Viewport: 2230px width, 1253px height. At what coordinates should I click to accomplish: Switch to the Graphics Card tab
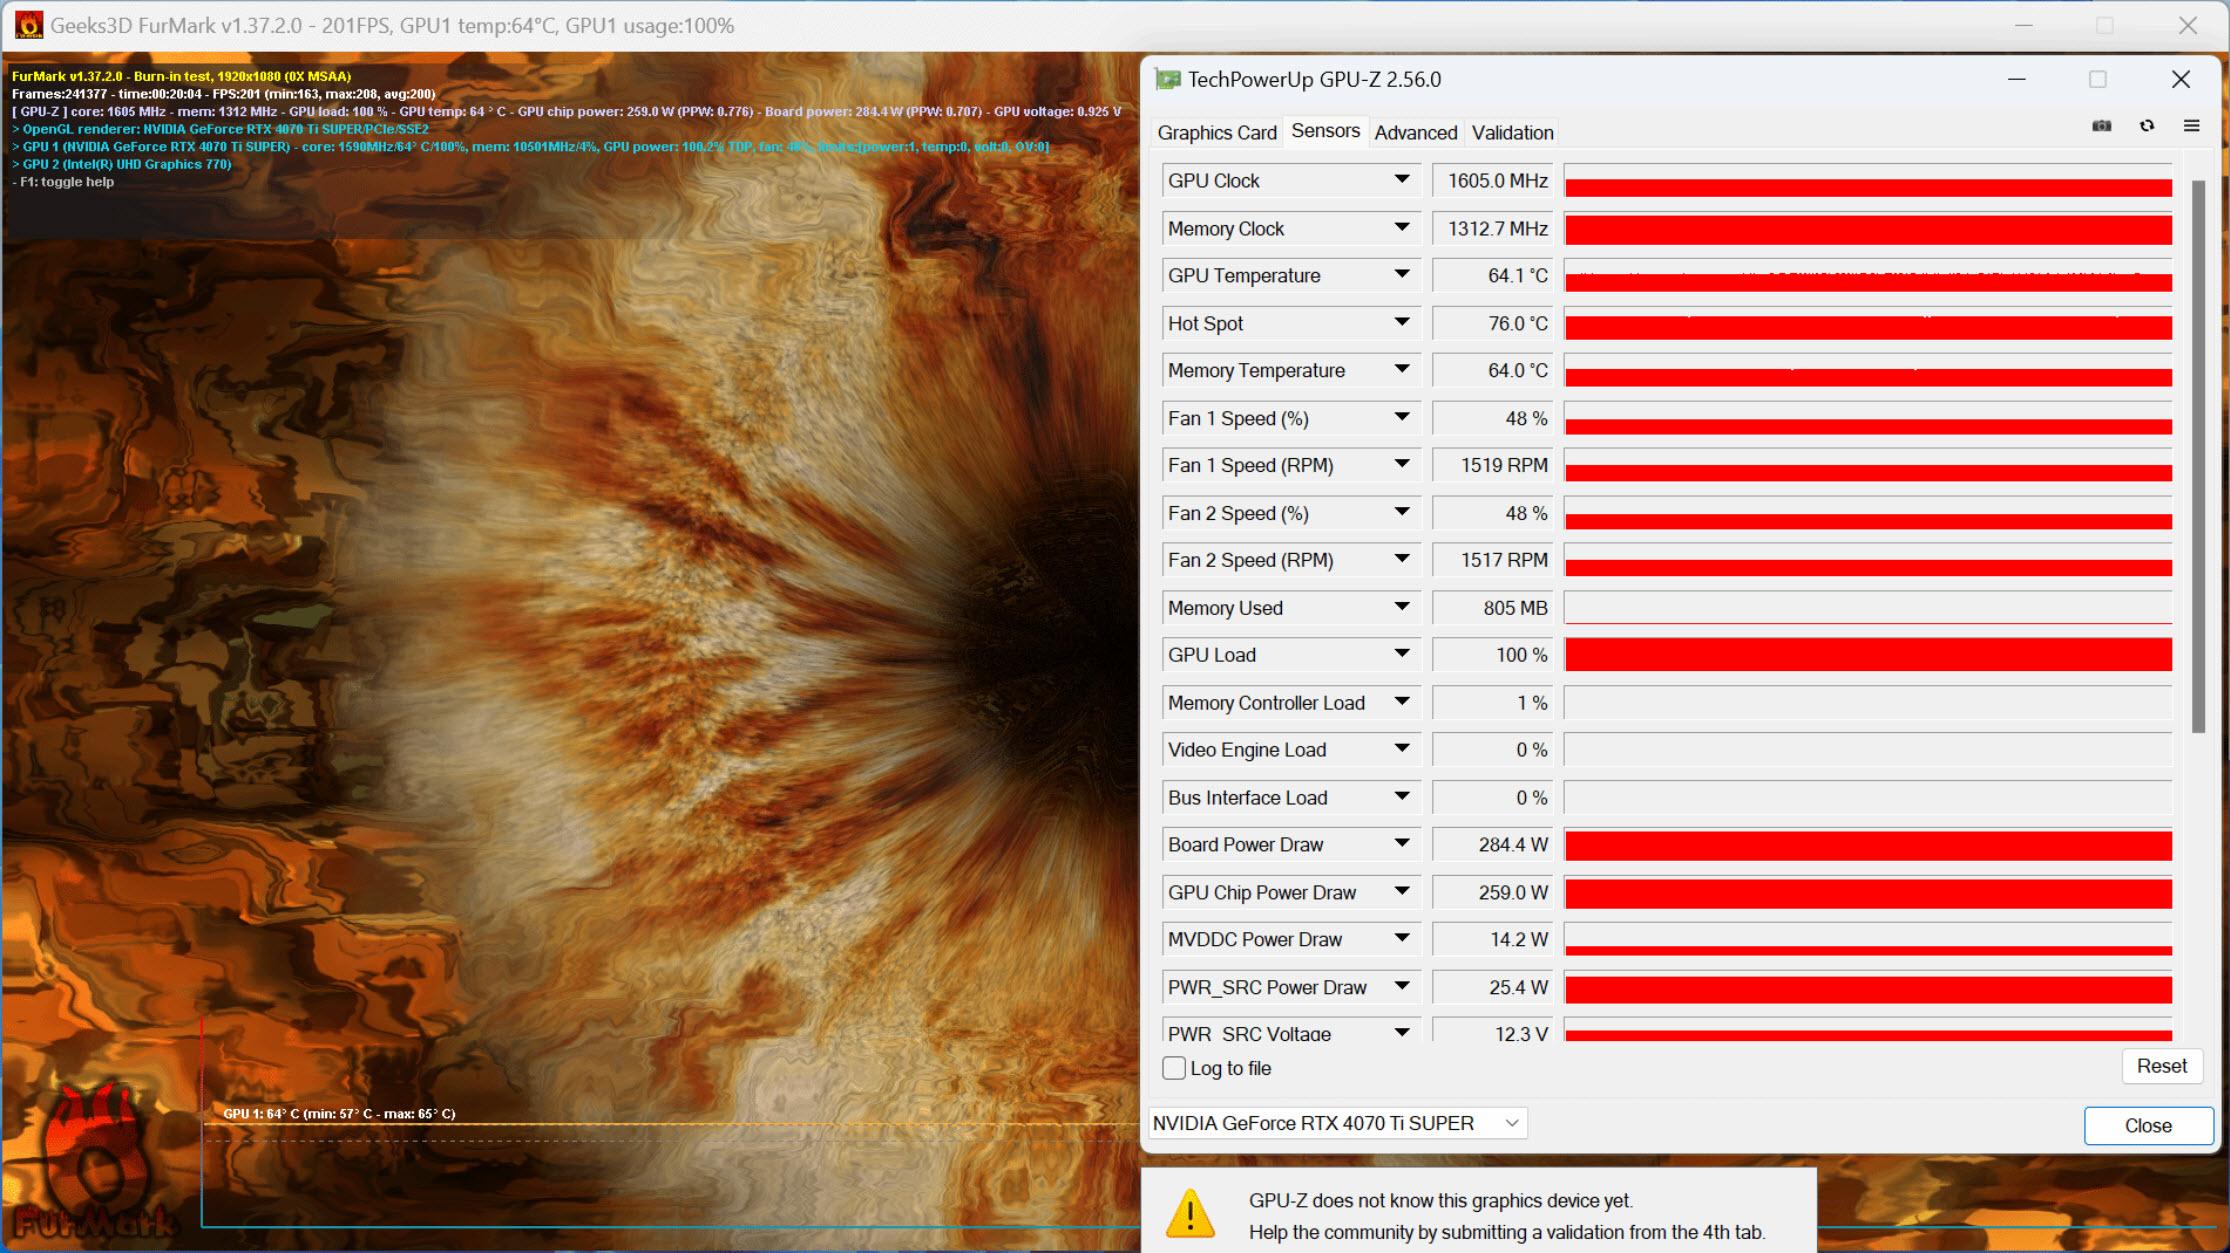coord(1219,132)
